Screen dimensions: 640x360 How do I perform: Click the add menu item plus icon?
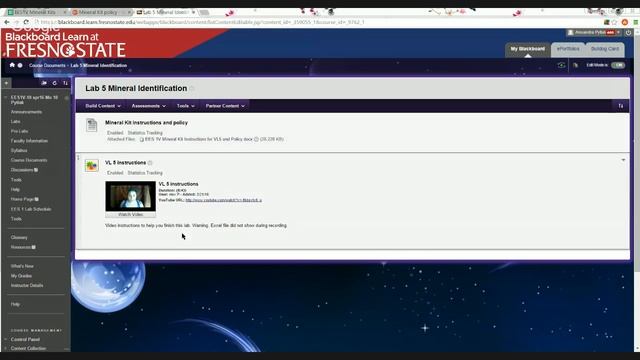(x=7, y=83)
